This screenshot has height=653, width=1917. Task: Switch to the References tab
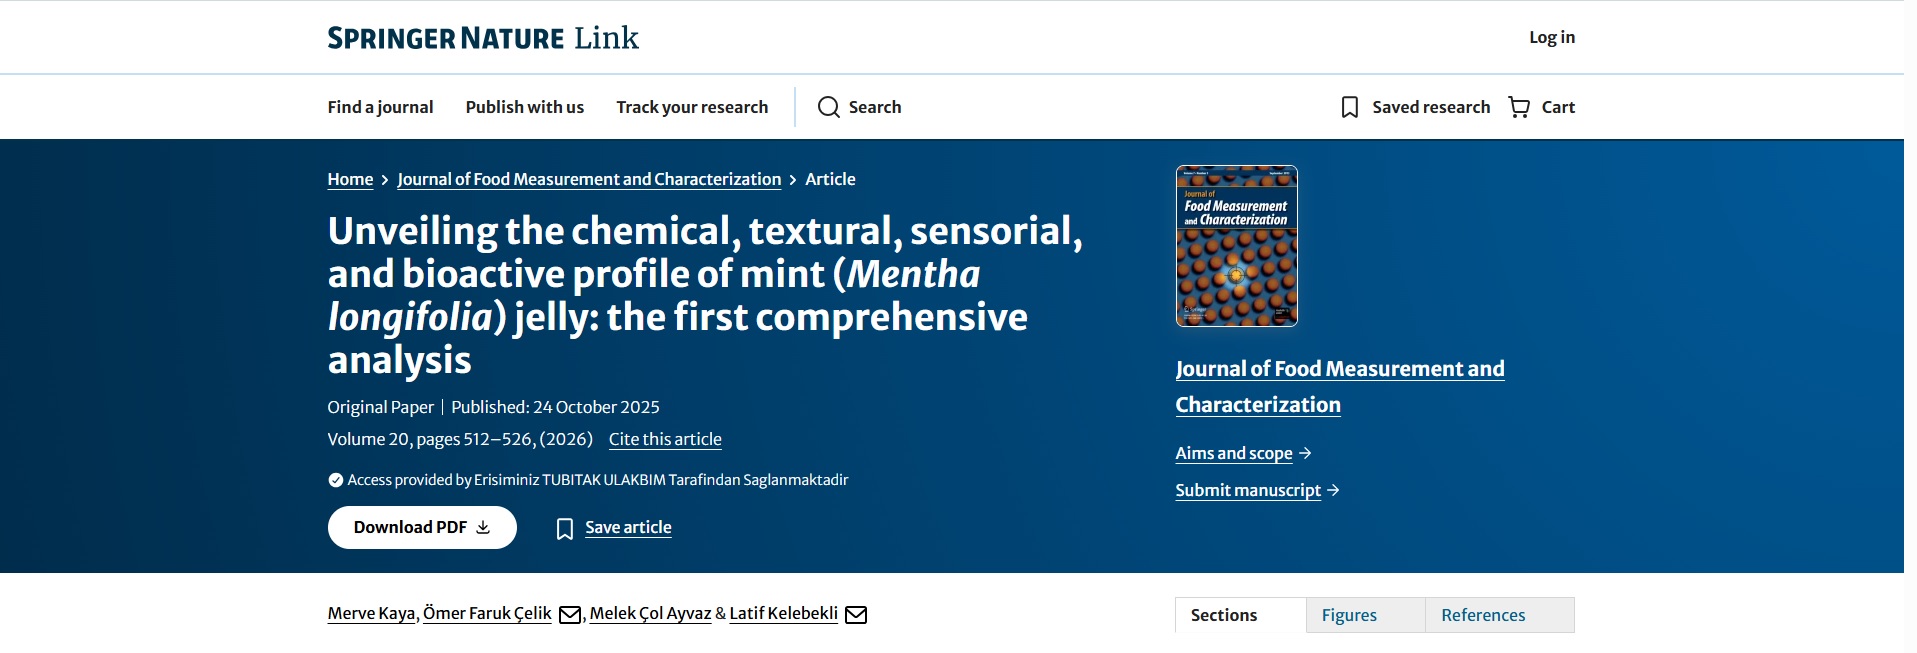coord(1483,615)
